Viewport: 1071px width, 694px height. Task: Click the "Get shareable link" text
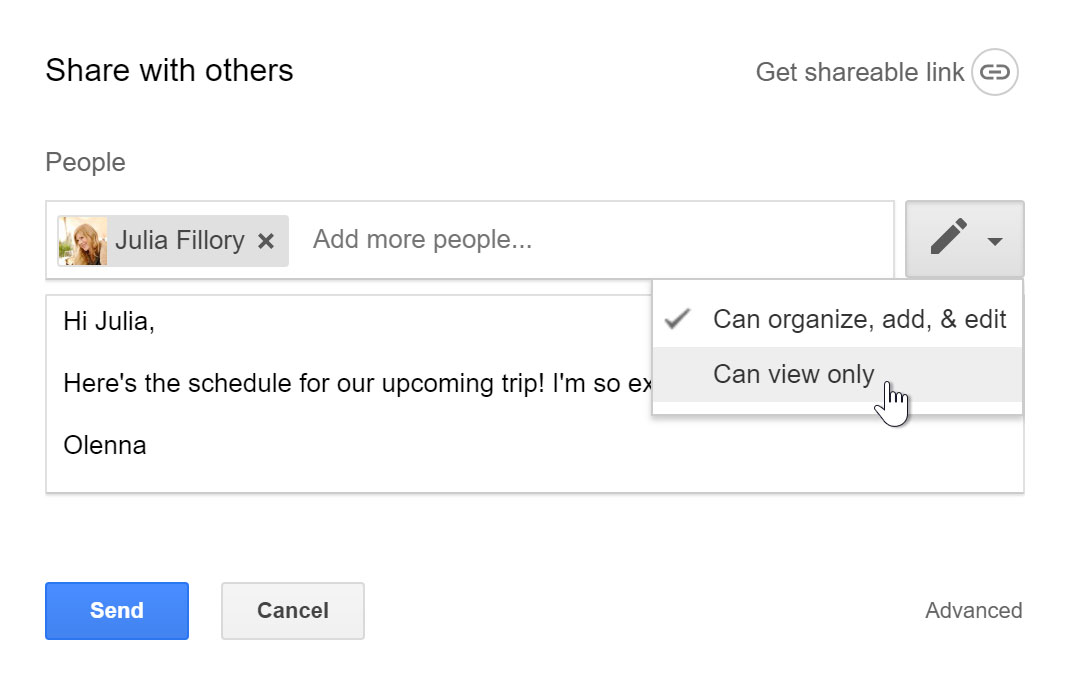click(859, 72)
